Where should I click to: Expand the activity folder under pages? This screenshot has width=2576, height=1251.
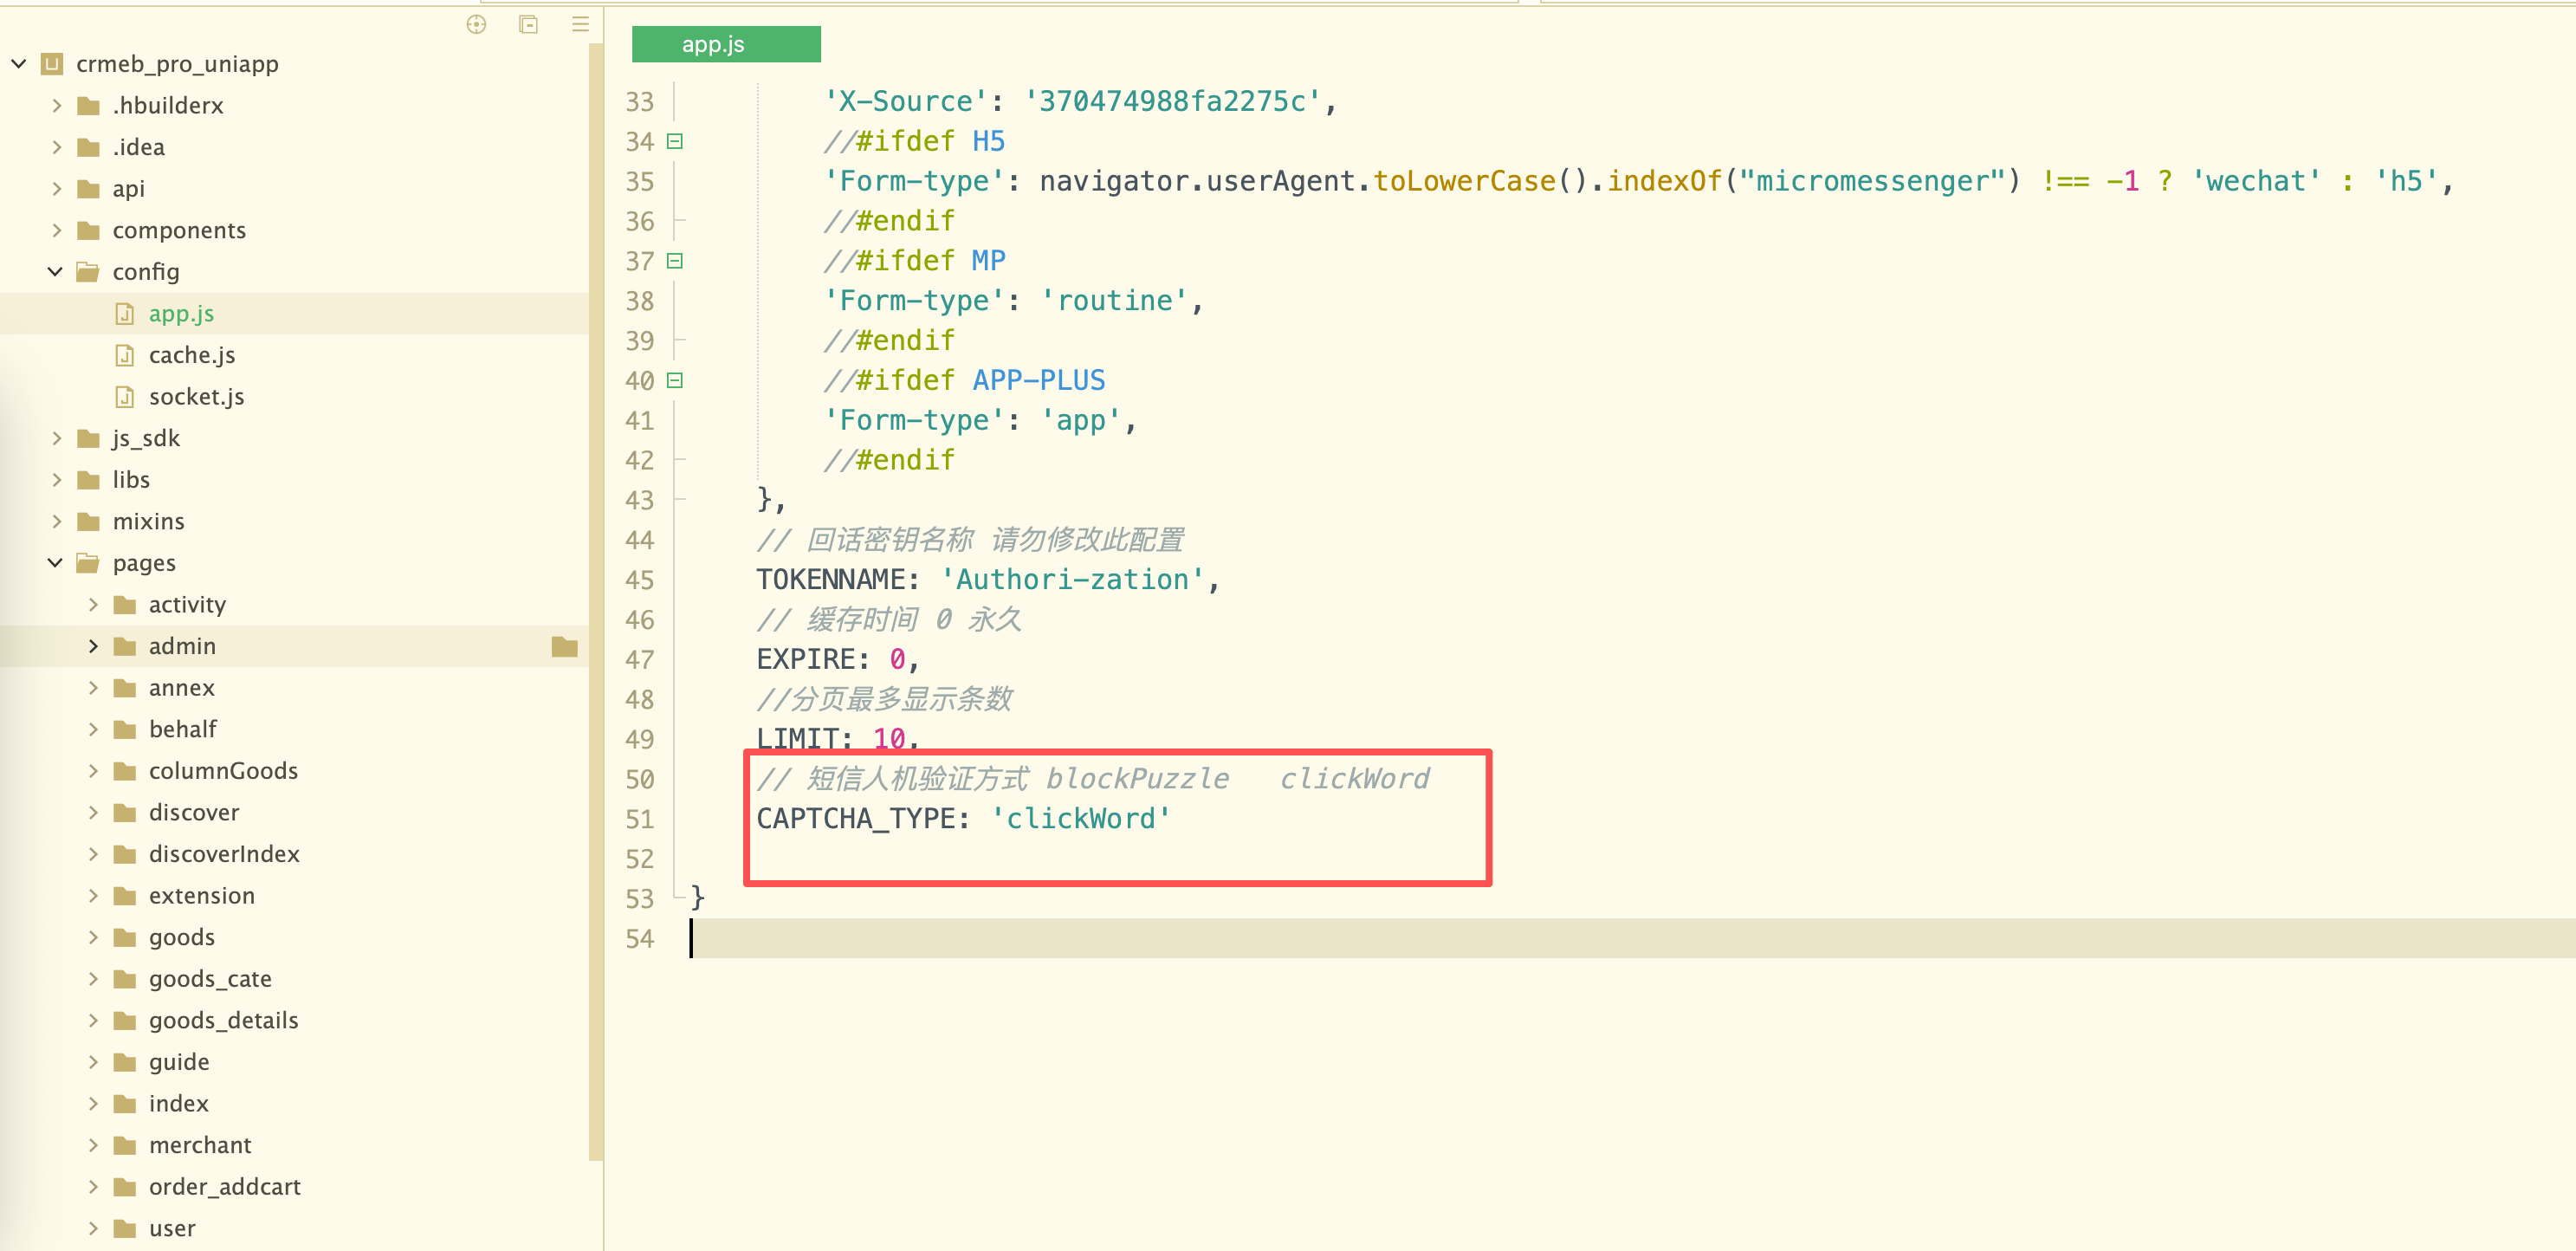coord(93,605)
